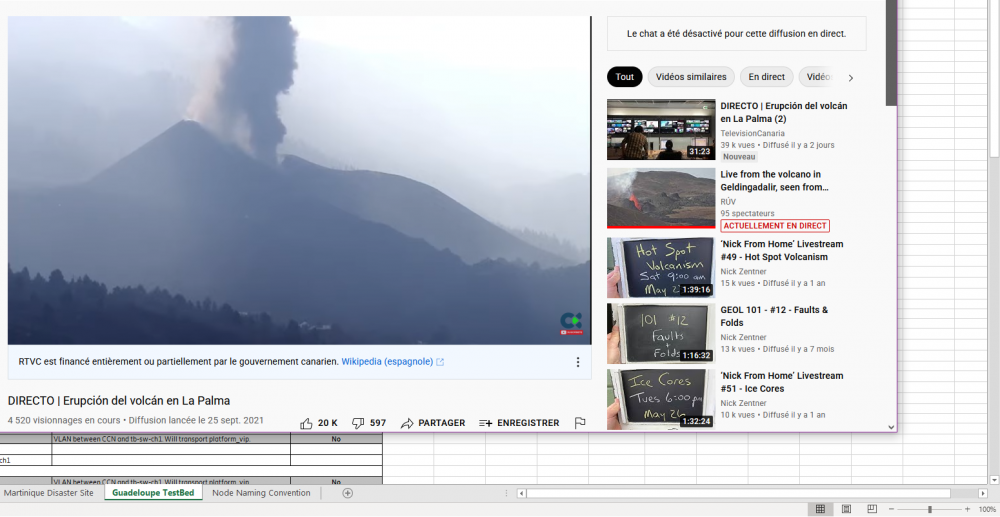Image resolution: width=1000 pixels, height=517 pixels.
Task: Switch to Normal view in status bar
Action: tap(820, 509)
